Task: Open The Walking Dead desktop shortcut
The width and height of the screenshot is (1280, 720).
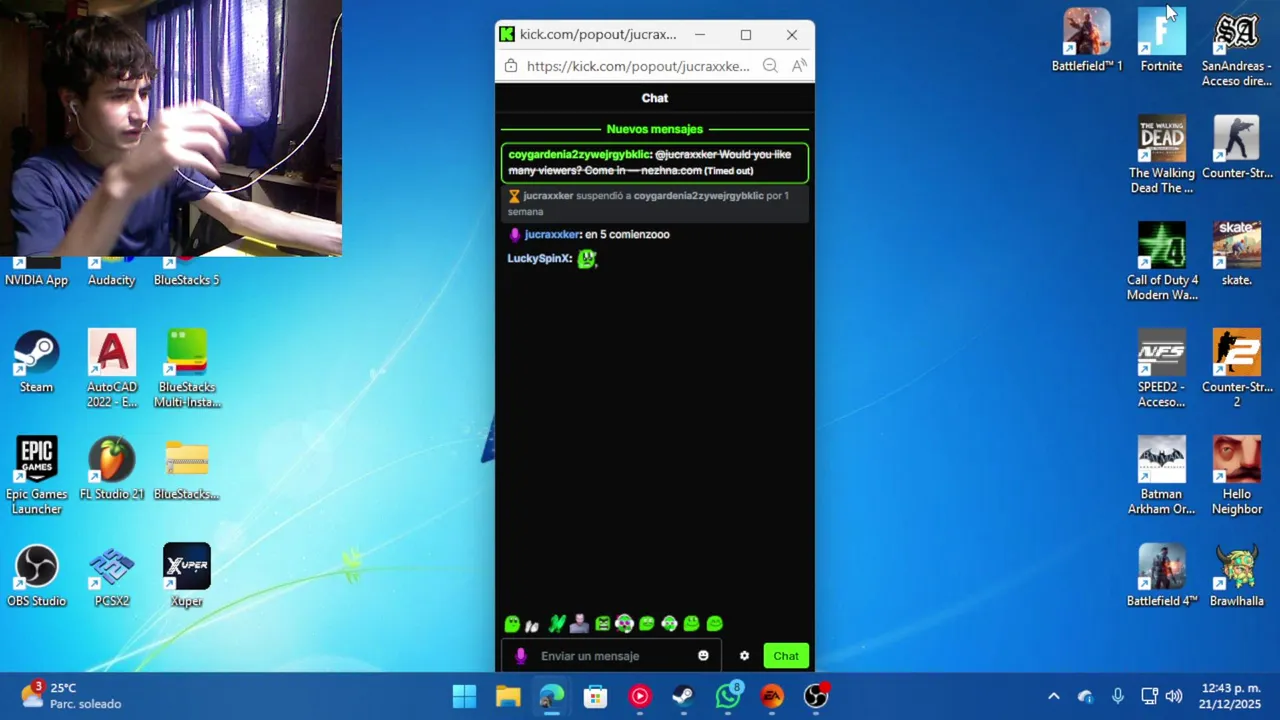Action: click(x=1161, y=155)
